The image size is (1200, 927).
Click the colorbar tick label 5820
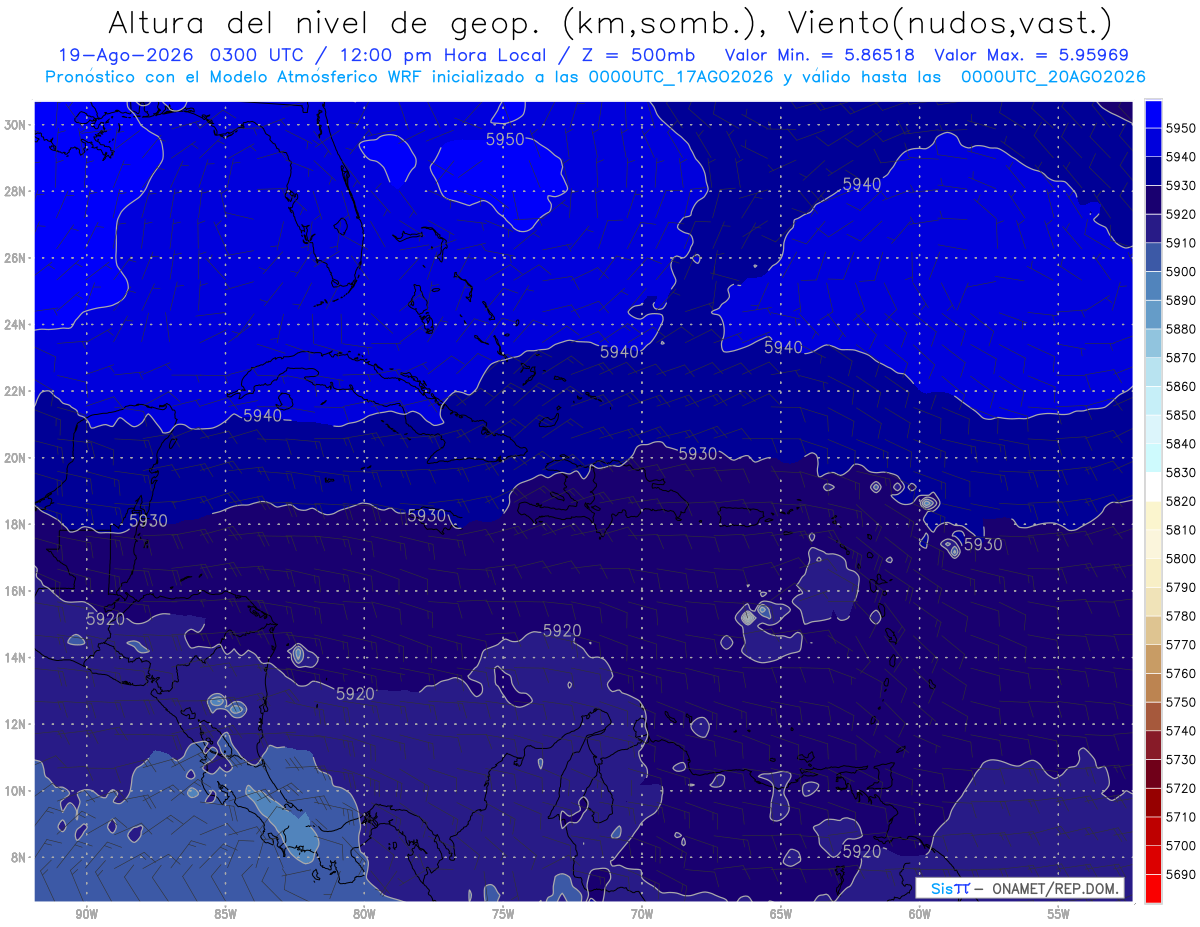1181,501
